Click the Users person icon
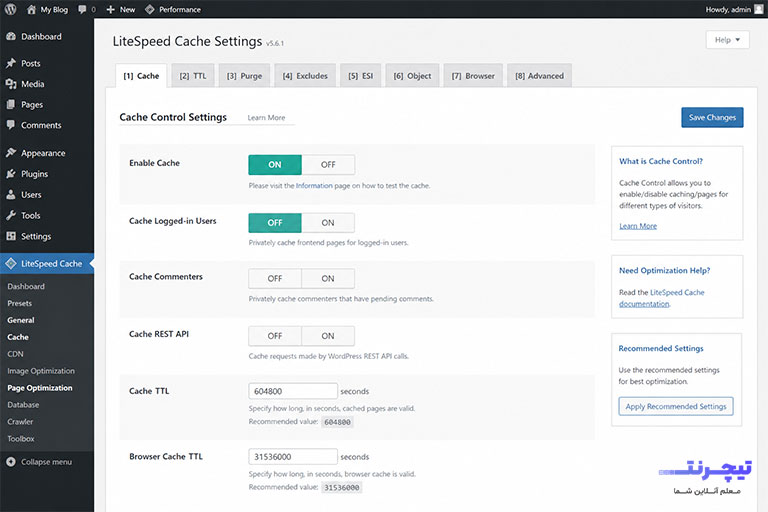768x512 pixels. 11,195
